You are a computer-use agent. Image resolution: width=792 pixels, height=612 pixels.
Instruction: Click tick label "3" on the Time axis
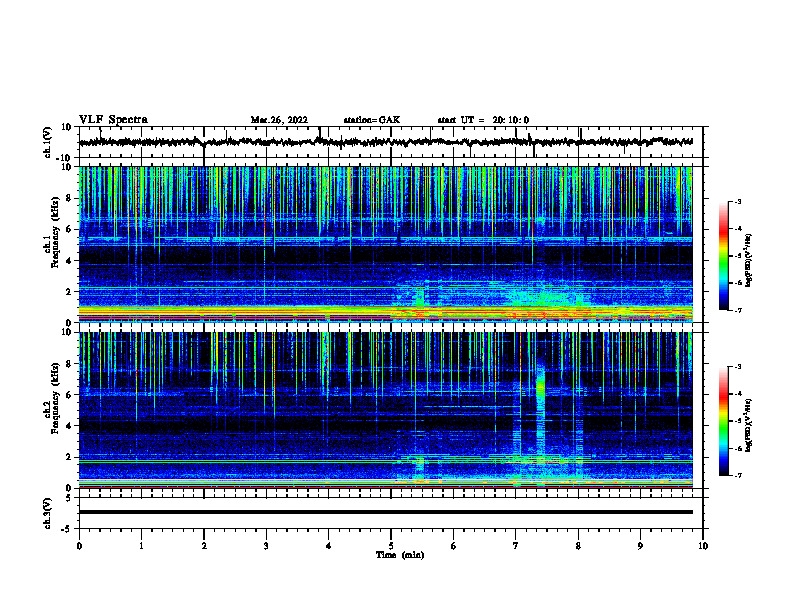[266, 546]
